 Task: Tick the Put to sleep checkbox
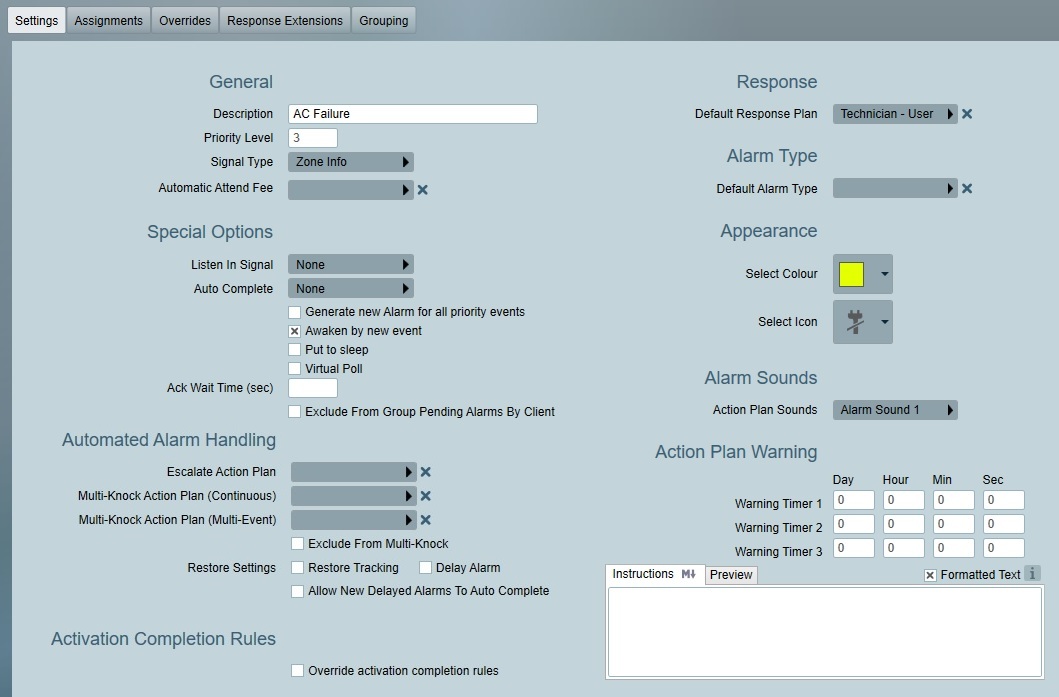(x=294, y=350)
